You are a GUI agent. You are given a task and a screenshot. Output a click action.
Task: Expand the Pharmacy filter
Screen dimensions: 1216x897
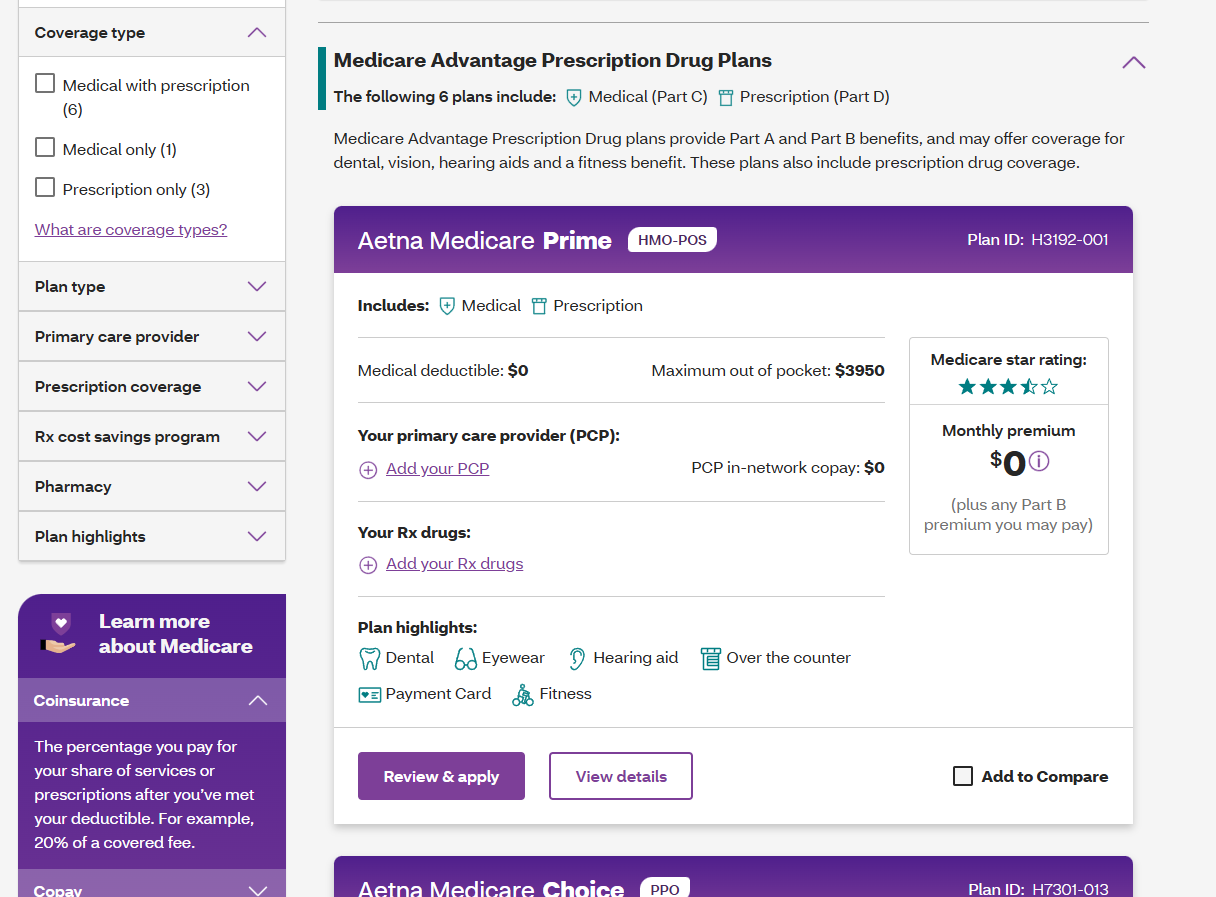click(x=152, y=487)
